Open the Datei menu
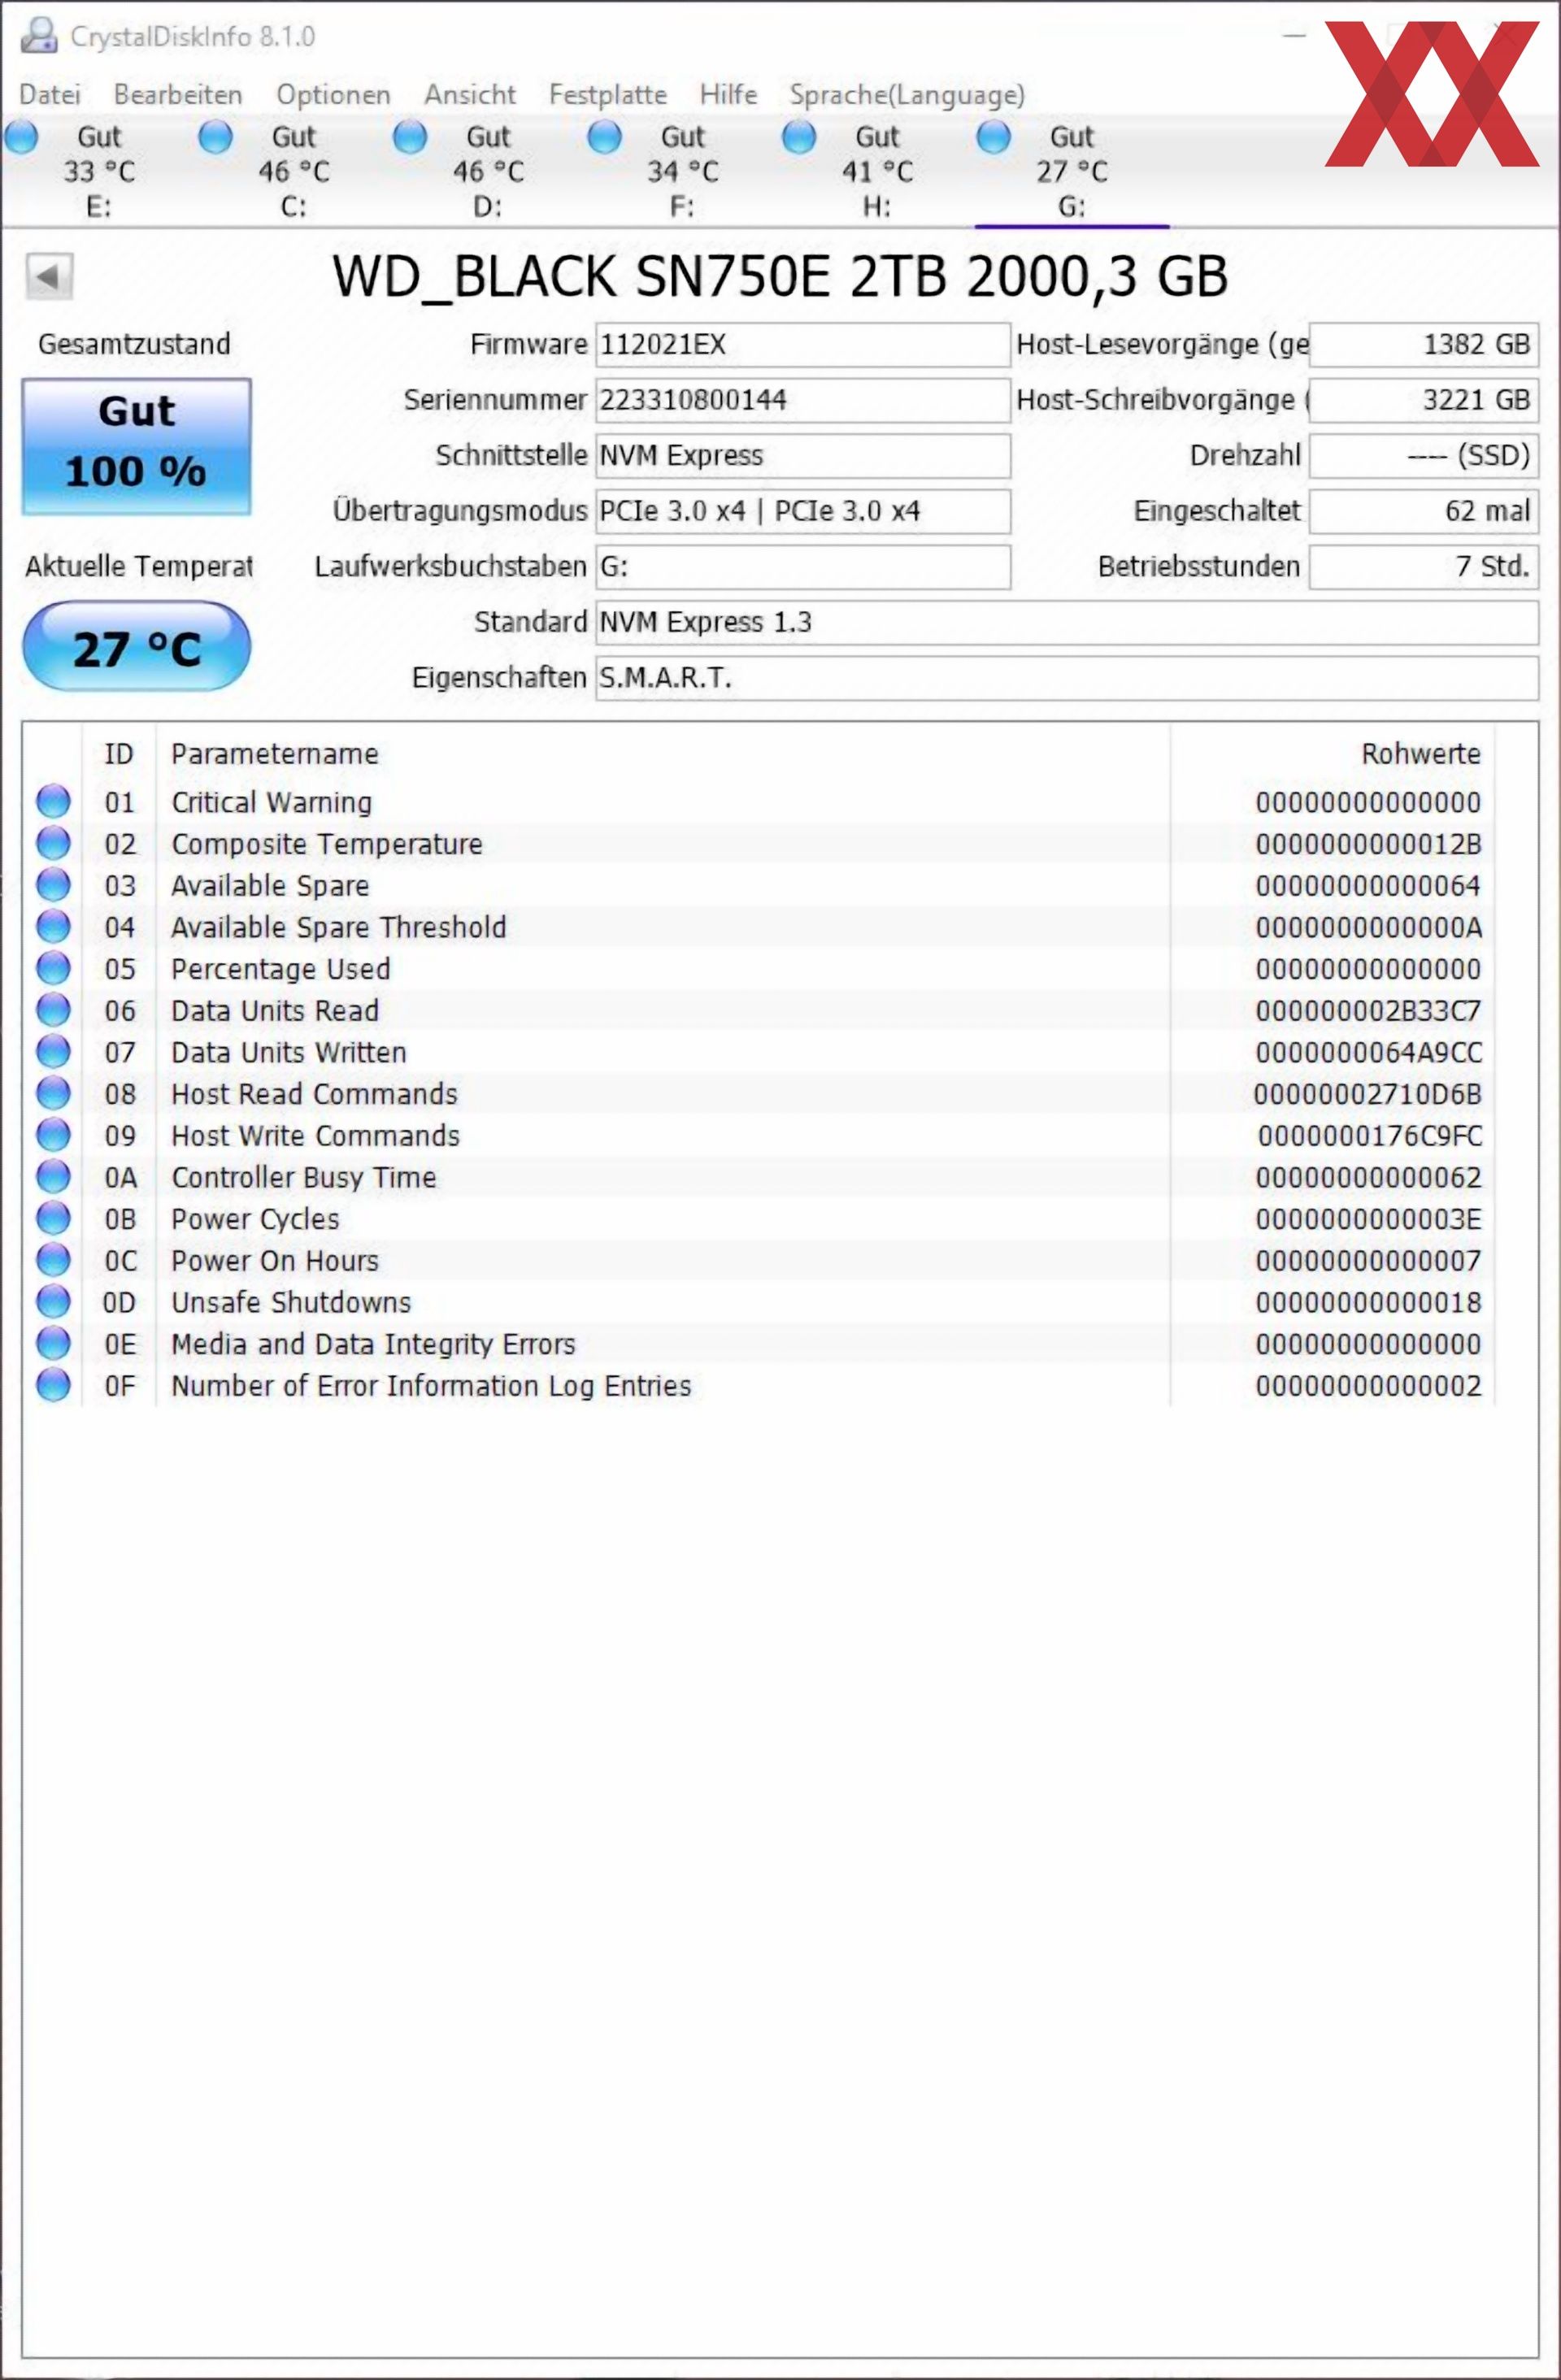This screenshot has height=2380, width=1561. pos(50,95)
